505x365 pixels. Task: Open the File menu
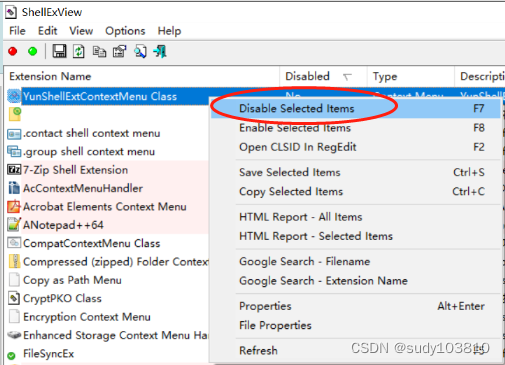coord(17,31)
